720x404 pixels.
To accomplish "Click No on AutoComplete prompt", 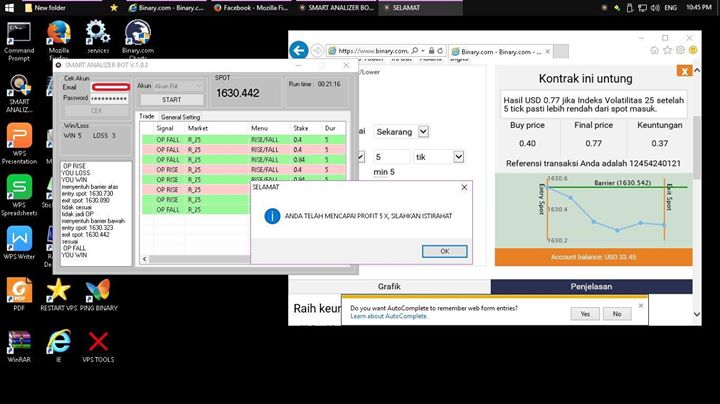I will pyautogui.click(x=617, y=314).
